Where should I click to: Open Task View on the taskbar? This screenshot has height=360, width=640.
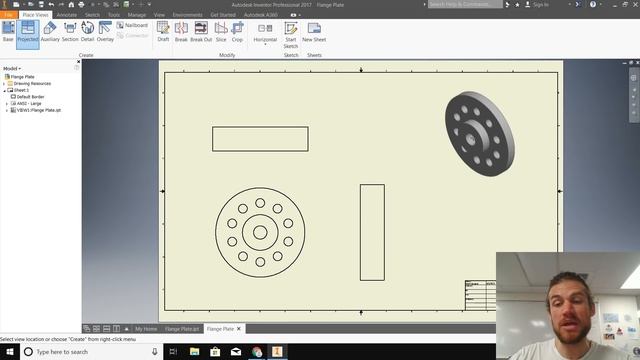point(173,351)
